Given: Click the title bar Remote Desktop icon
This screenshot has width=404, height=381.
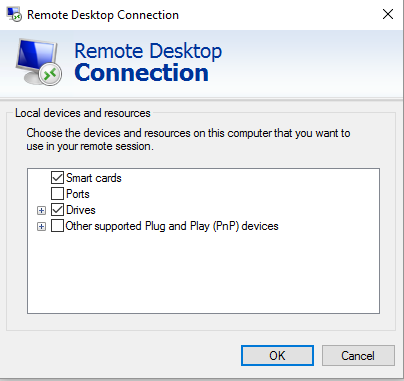Looking at the screenshot, I should tap(14, 14).
